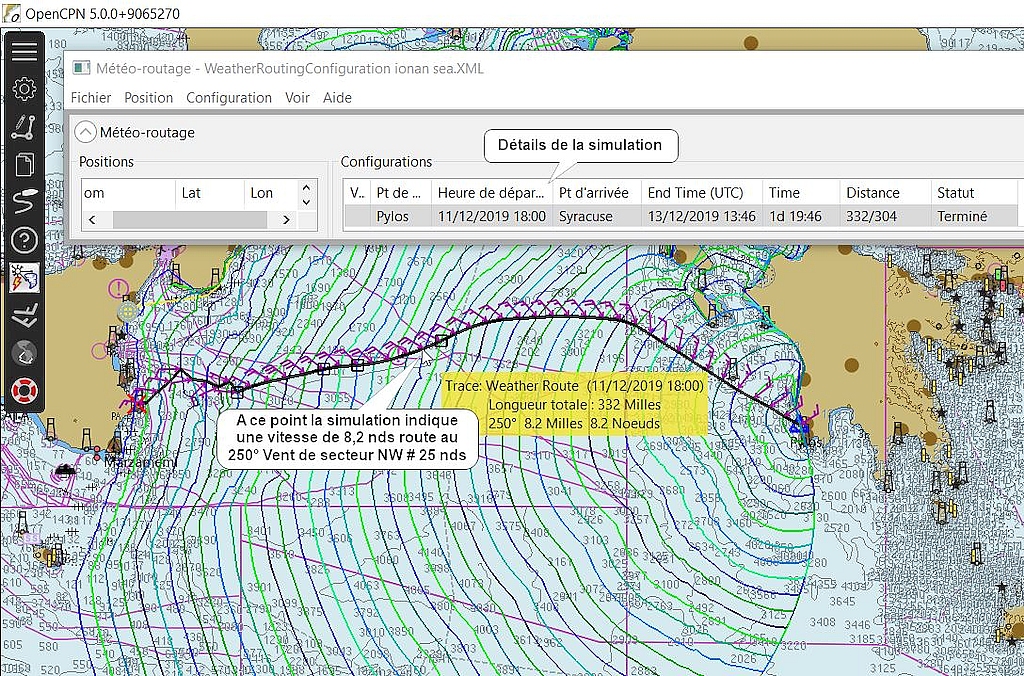The width and height of the screenshot is (1024, 676).
Task: Open the Weather Routing plugin icon
Action: click(x=24, y=277)
